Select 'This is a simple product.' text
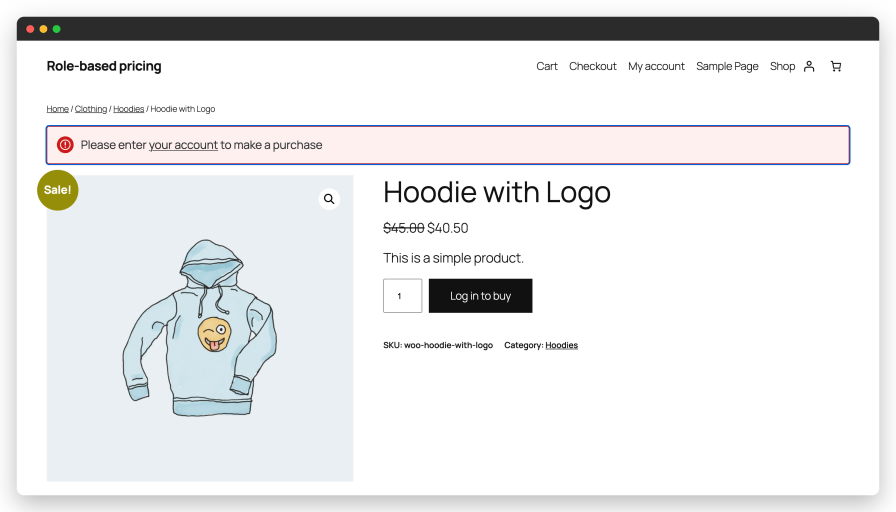 tap(453, 258)
